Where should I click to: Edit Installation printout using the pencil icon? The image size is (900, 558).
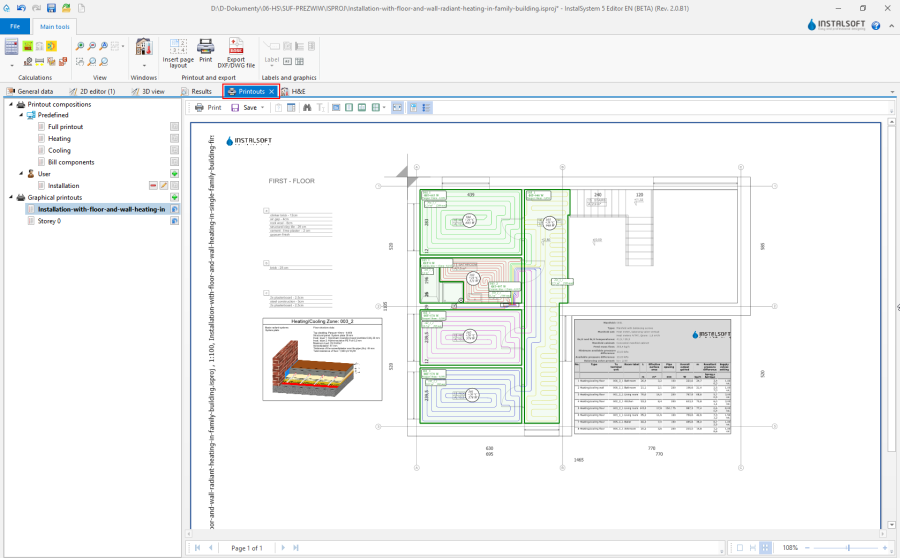[164, 186]
